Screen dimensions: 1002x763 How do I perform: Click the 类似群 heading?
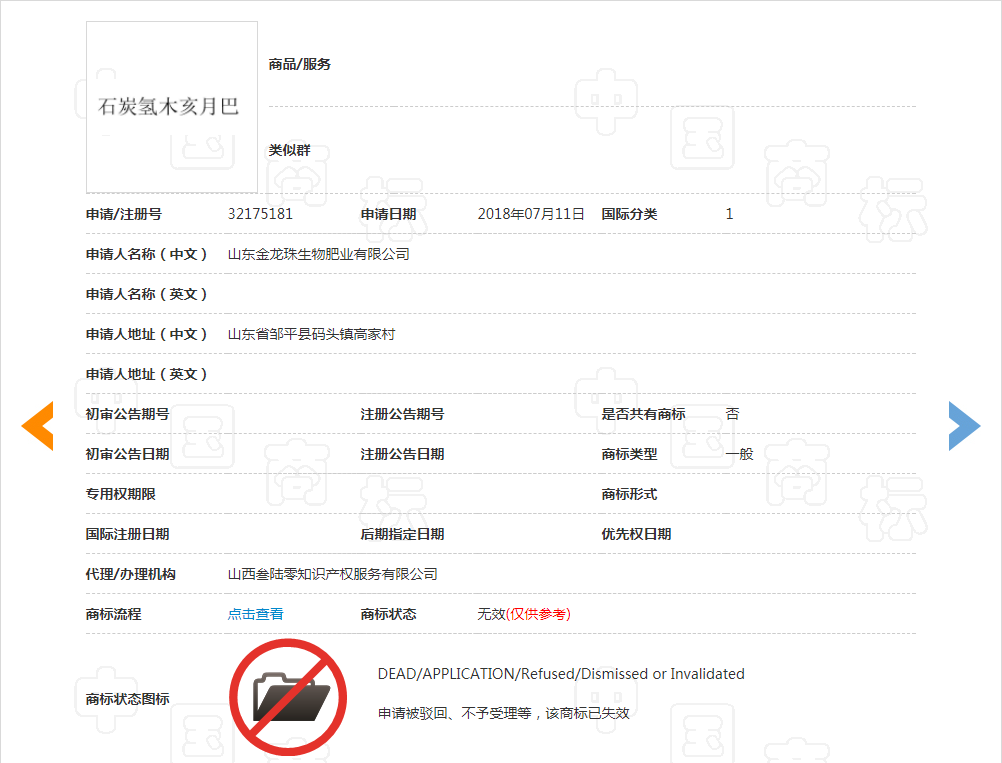point(289,150)
